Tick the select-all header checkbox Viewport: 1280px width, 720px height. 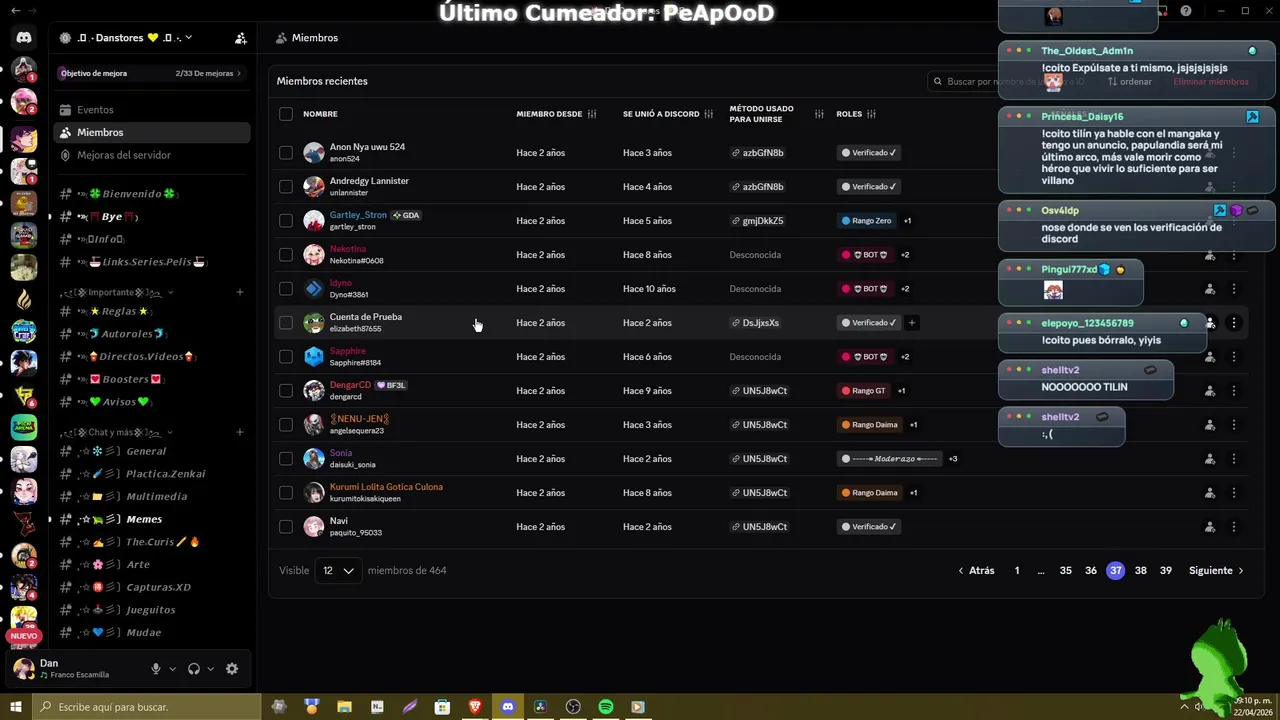(x=286, y=114)
